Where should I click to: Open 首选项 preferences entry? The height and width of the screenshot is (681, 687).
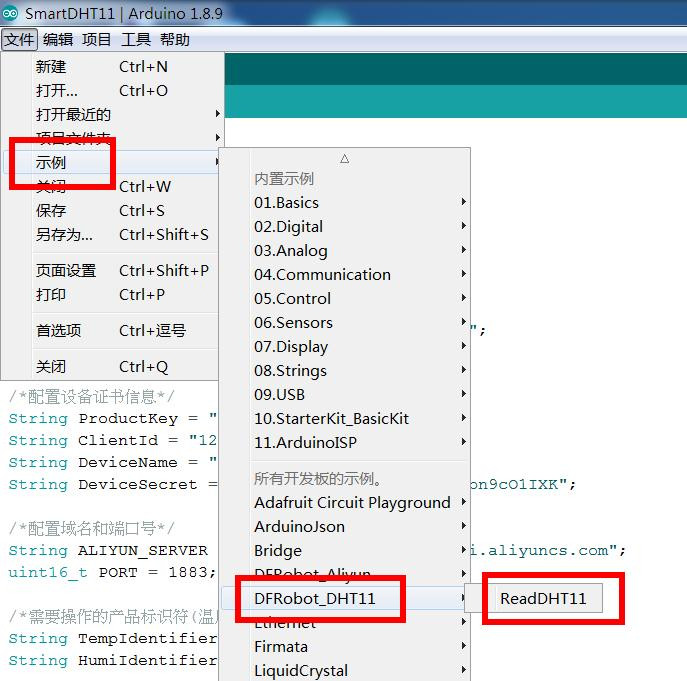112,331
